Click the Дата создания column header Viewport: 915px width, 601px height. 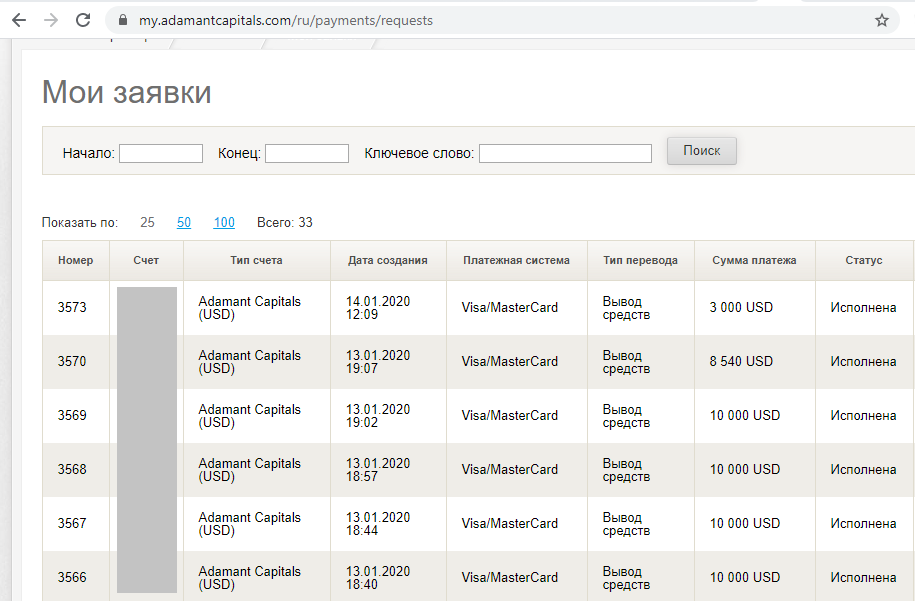tap(388, 260)
